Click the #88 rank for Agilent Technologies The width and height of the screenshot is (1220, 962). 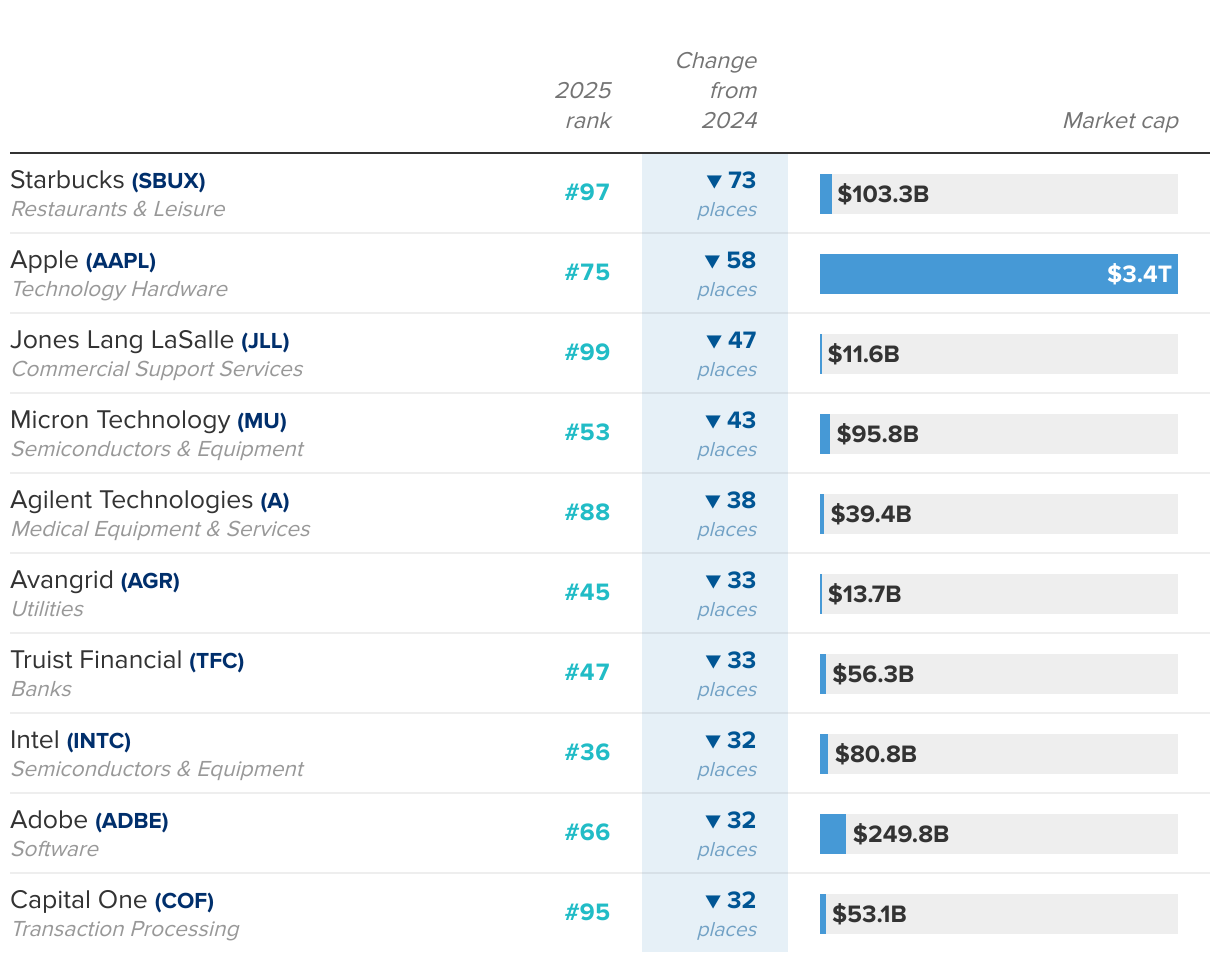(x=587, y=512)
